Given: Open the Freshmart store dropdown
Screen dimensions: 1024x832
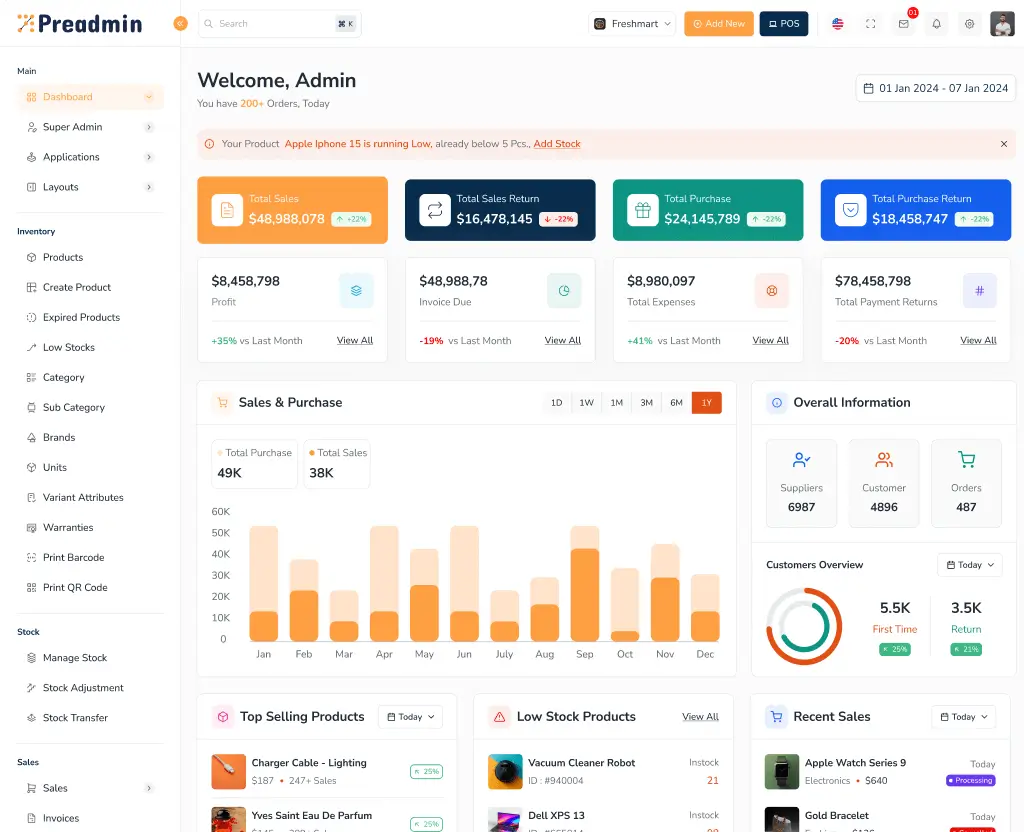Looking at the screenshot, I should [x=631, y=23].
